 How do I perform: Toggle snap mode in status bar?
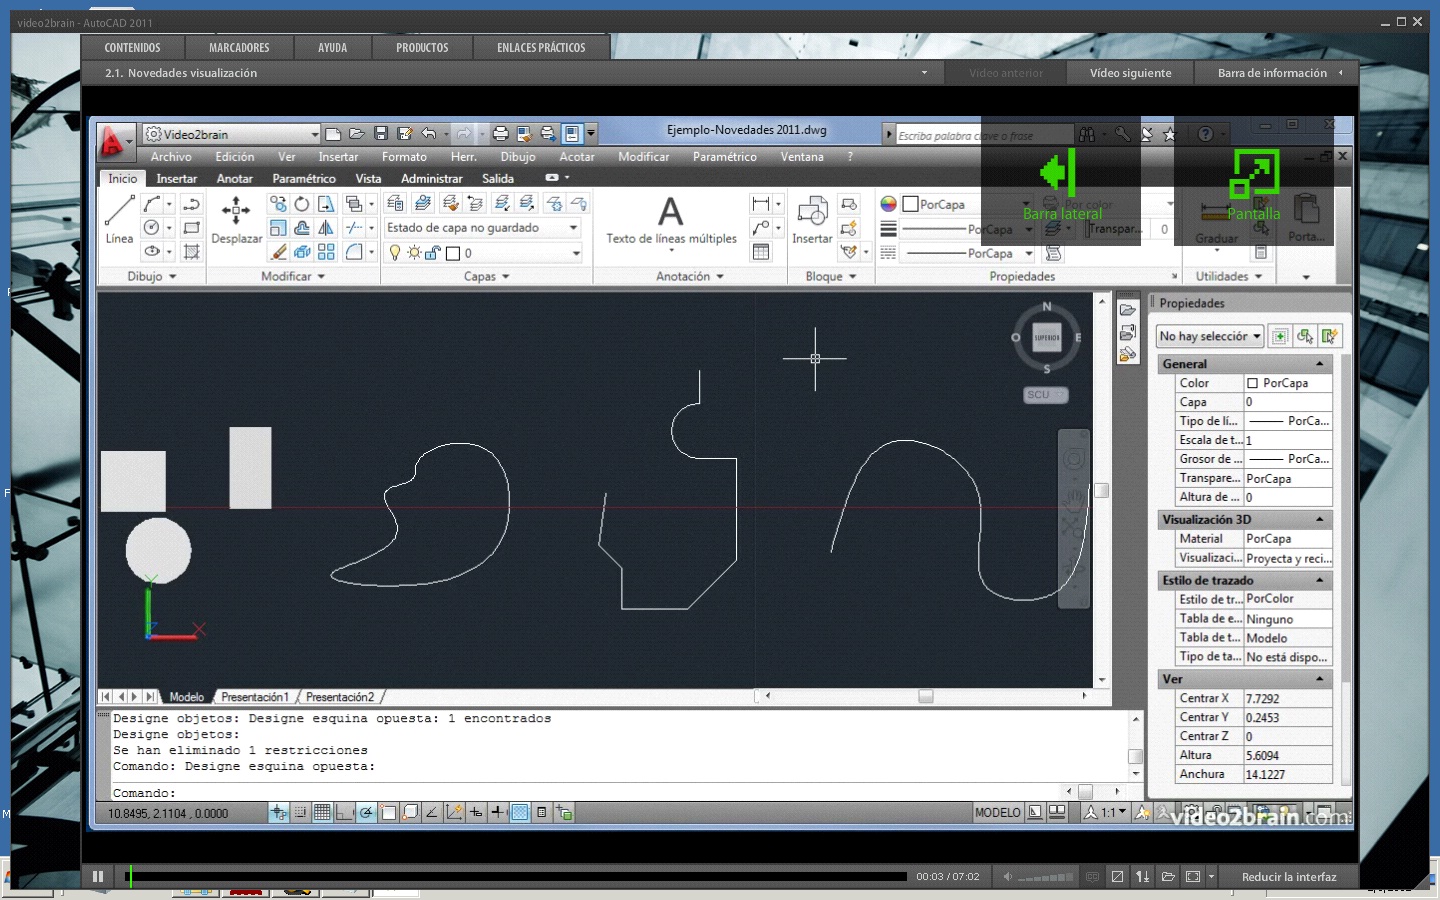pos(300,813)
